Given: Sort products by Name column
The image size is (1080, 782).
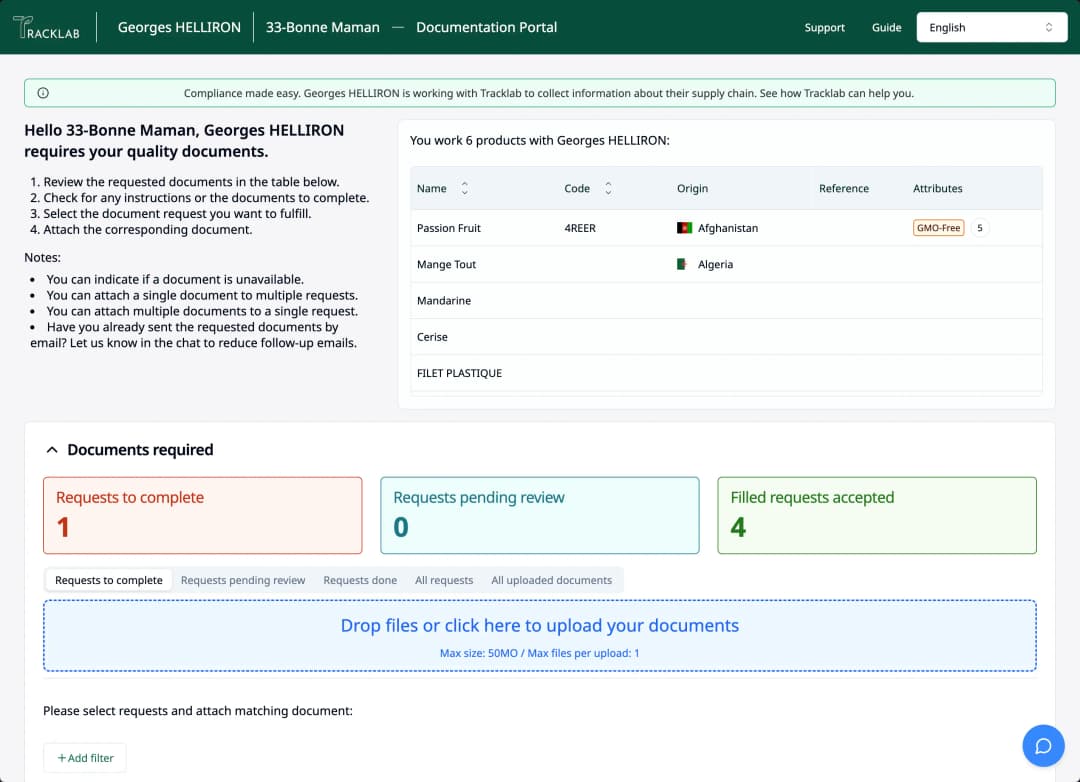Looking at the screenshot, I should tap(464, 188).
